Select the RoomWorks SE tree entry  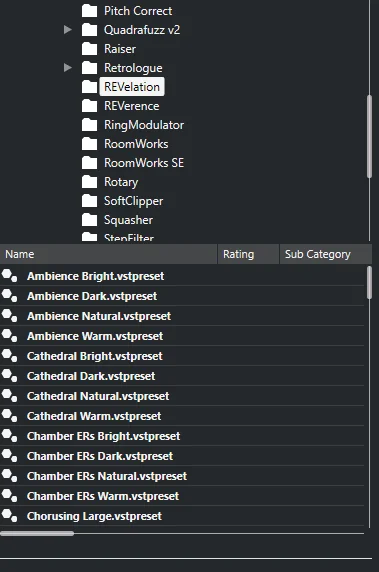(144, 163)
